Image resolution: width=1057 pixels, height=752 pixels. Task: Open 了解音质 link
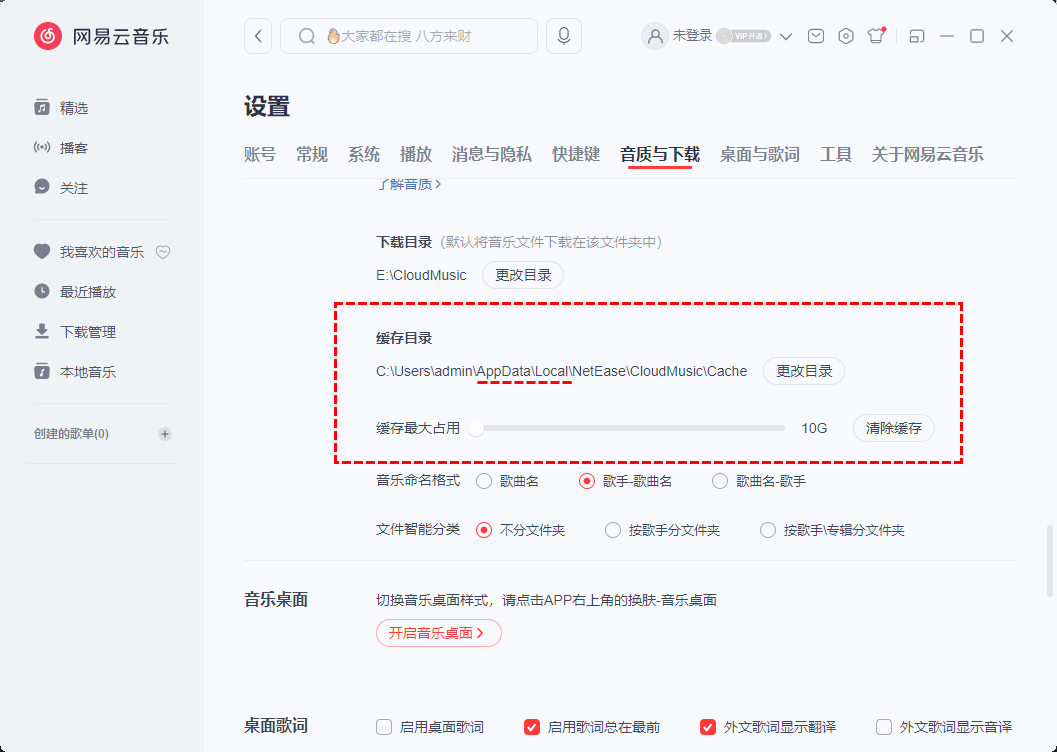[409, 184]
